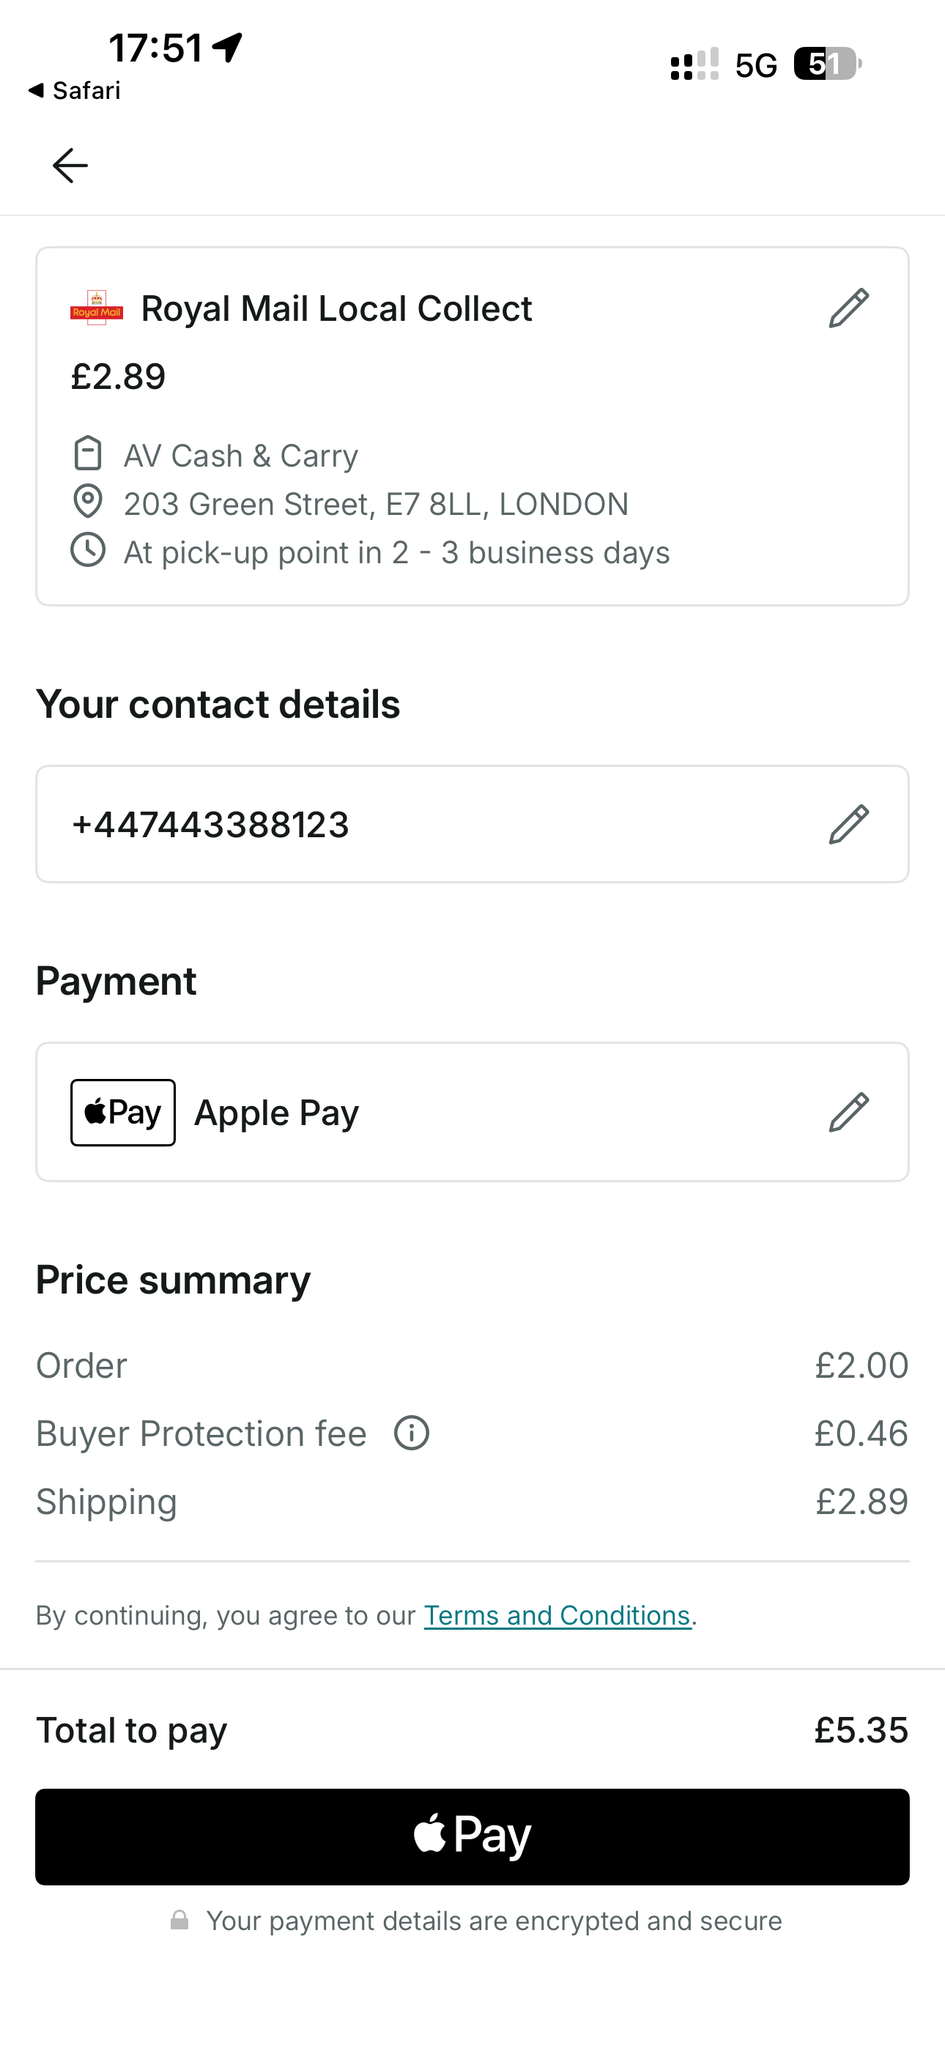Tap the Apple Pay logo badge
Image resolution: width=945 pixels, height=2048 pixels.
click(123, 1112)
